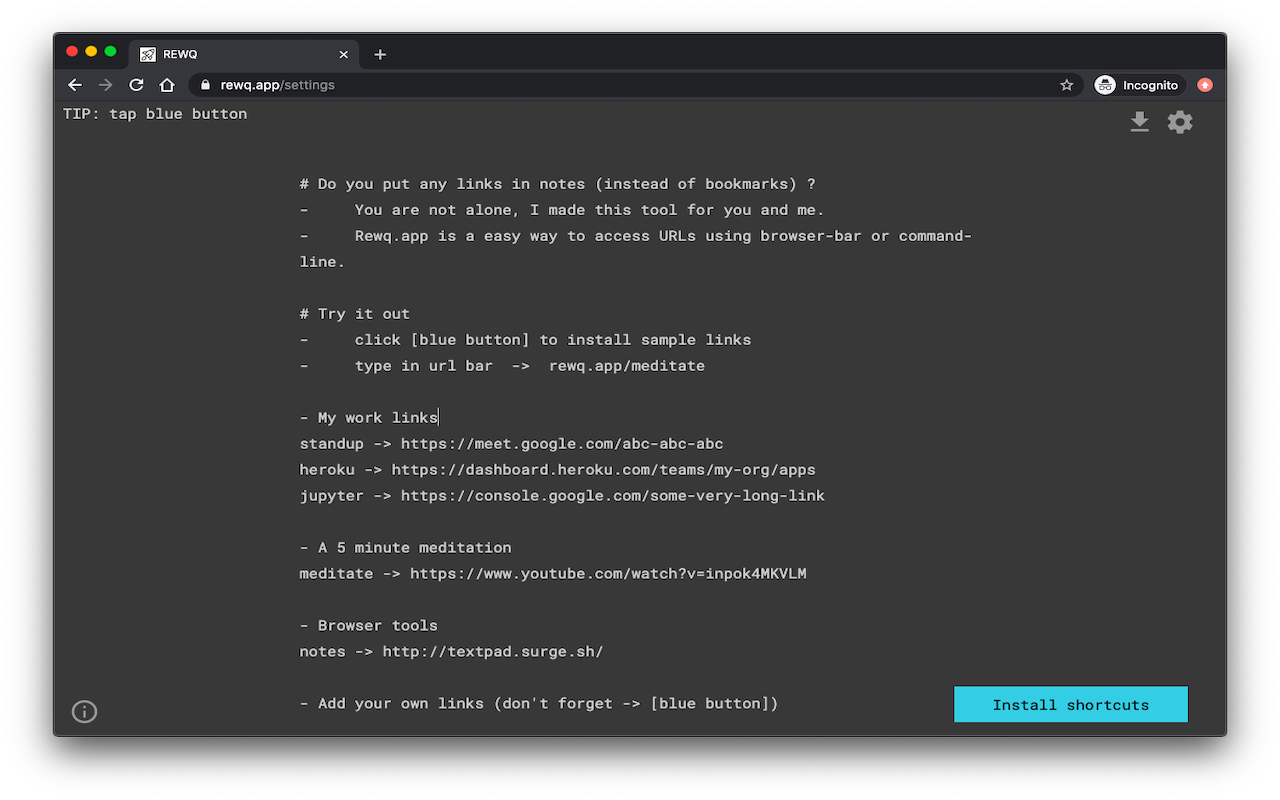1280x800 pixels.
Task: Click the '- Browser tools' line
Action: [x=368, y=626]
